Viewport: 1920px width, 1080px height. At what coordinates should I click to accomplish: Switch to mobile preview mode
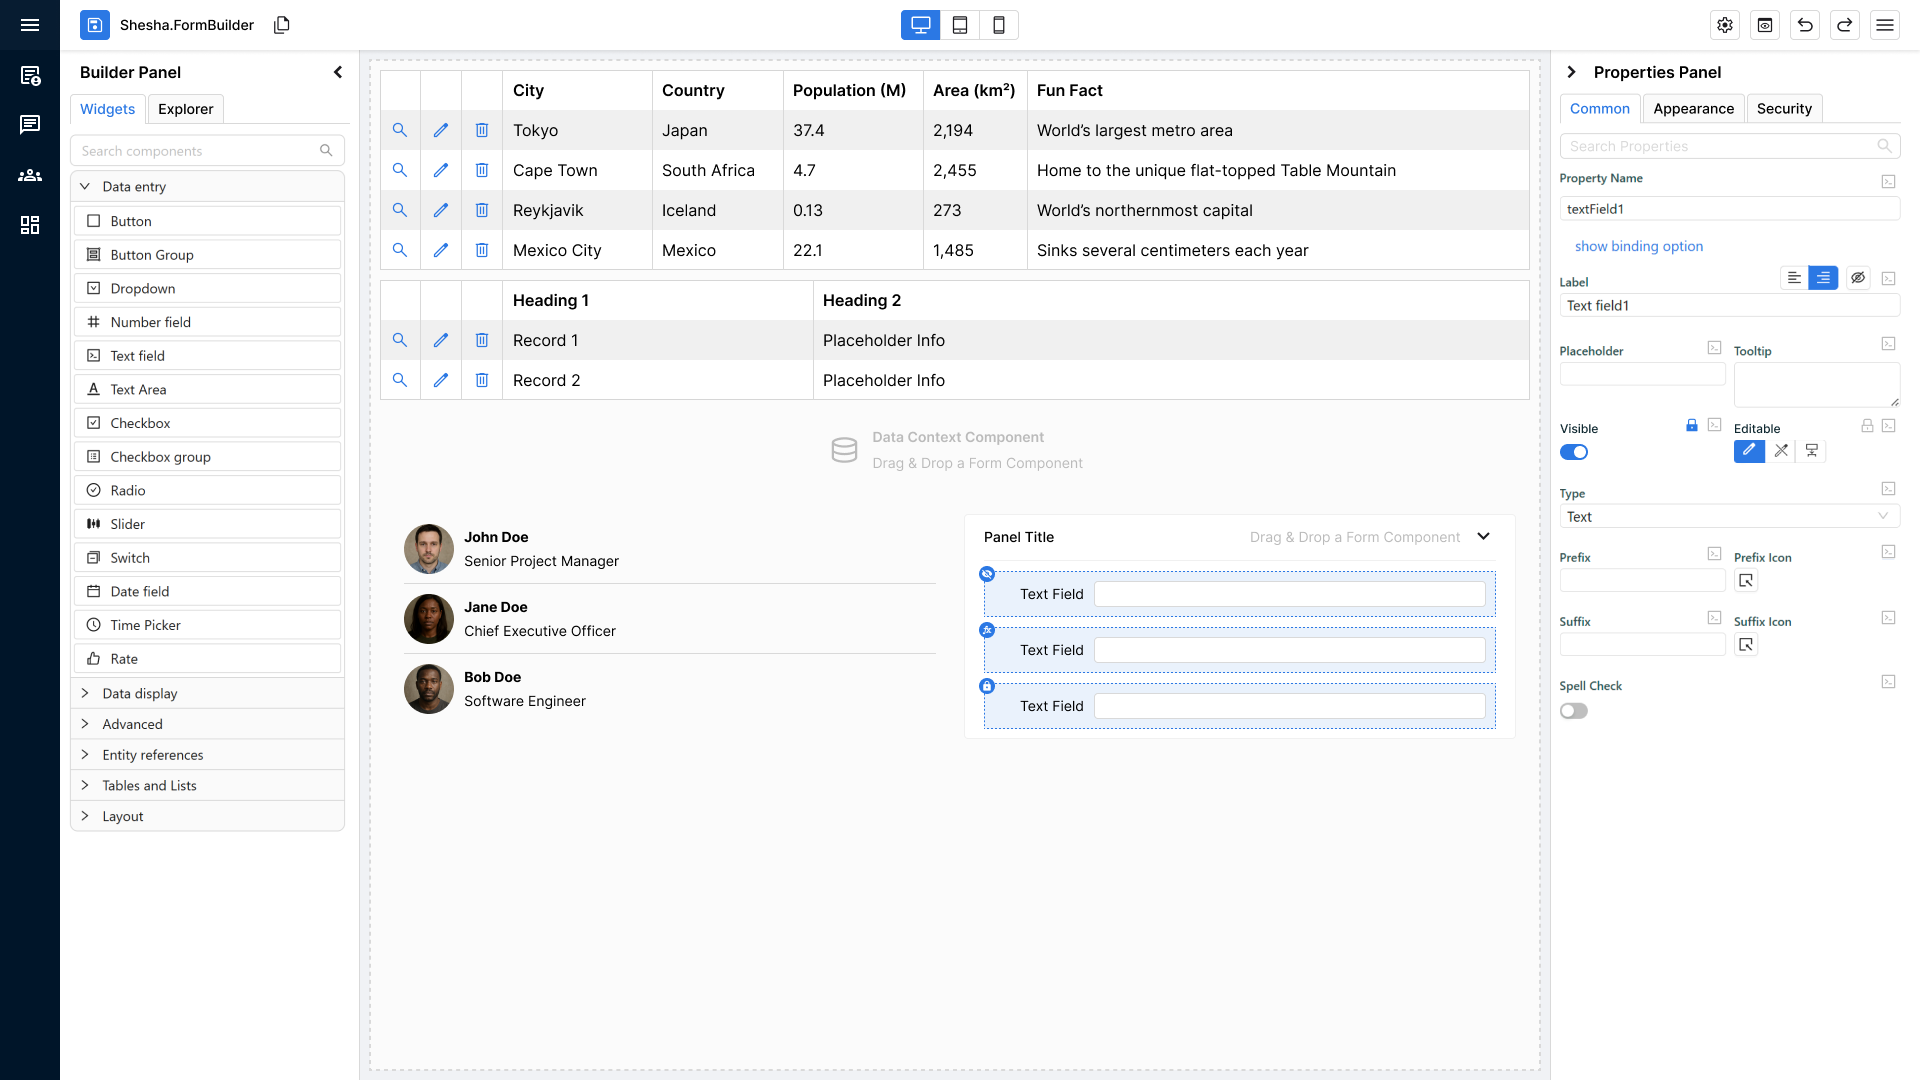(998, 25)
